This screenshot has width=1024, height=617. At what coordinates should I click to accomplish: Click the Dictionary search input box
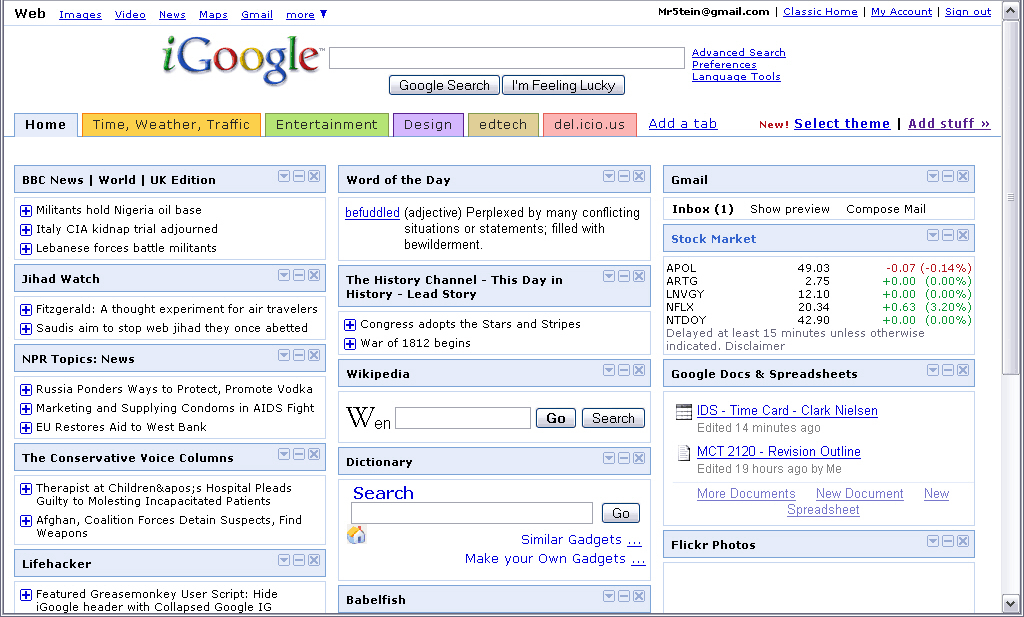click(x=472, y=513)
